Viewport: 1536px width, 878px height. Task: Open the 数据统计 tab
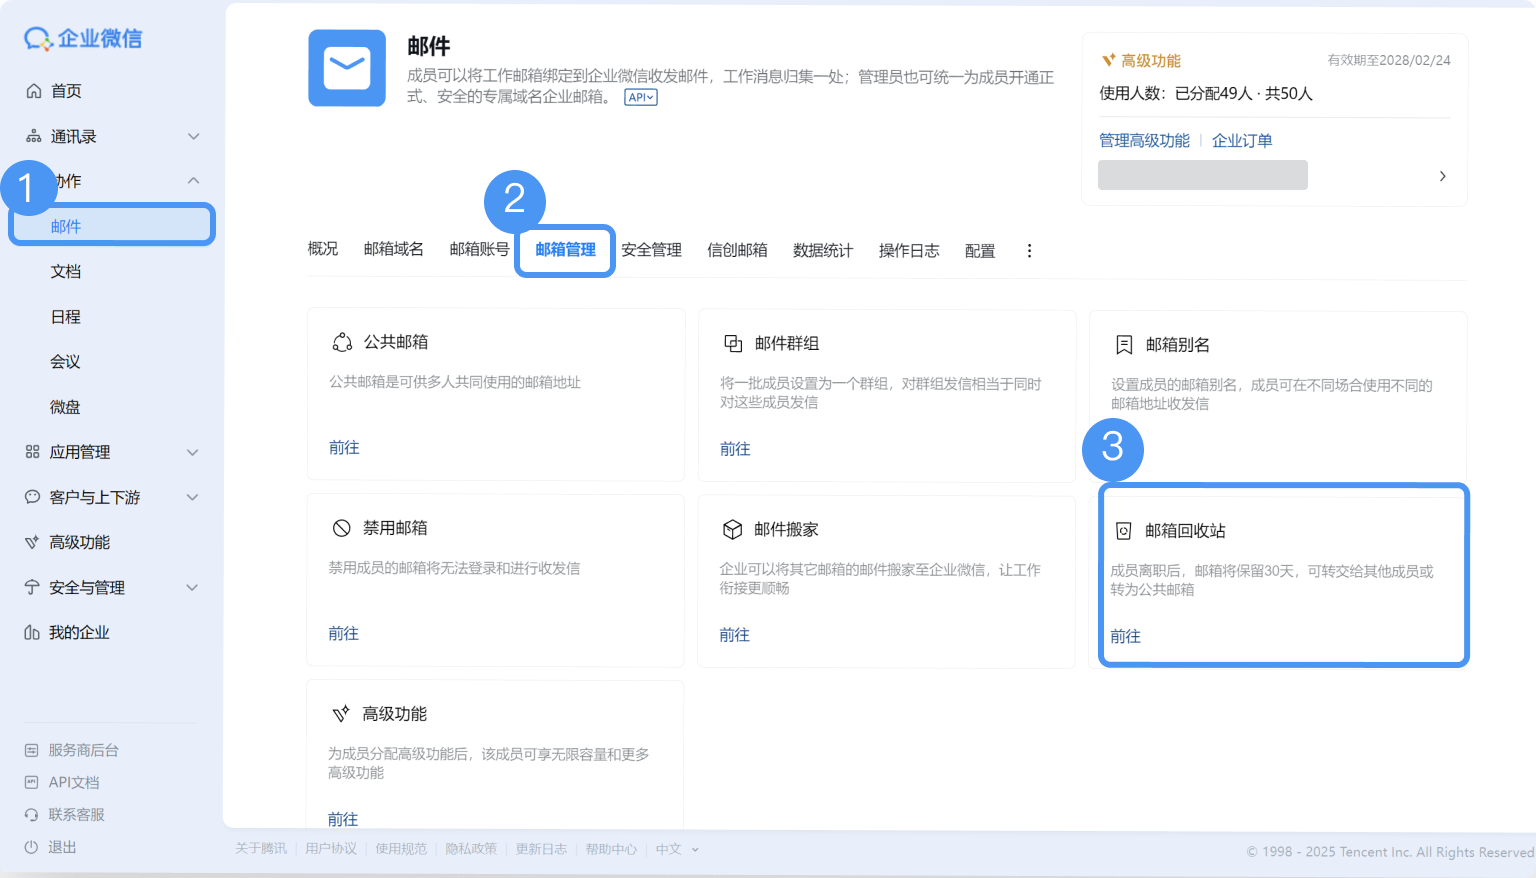823,251
